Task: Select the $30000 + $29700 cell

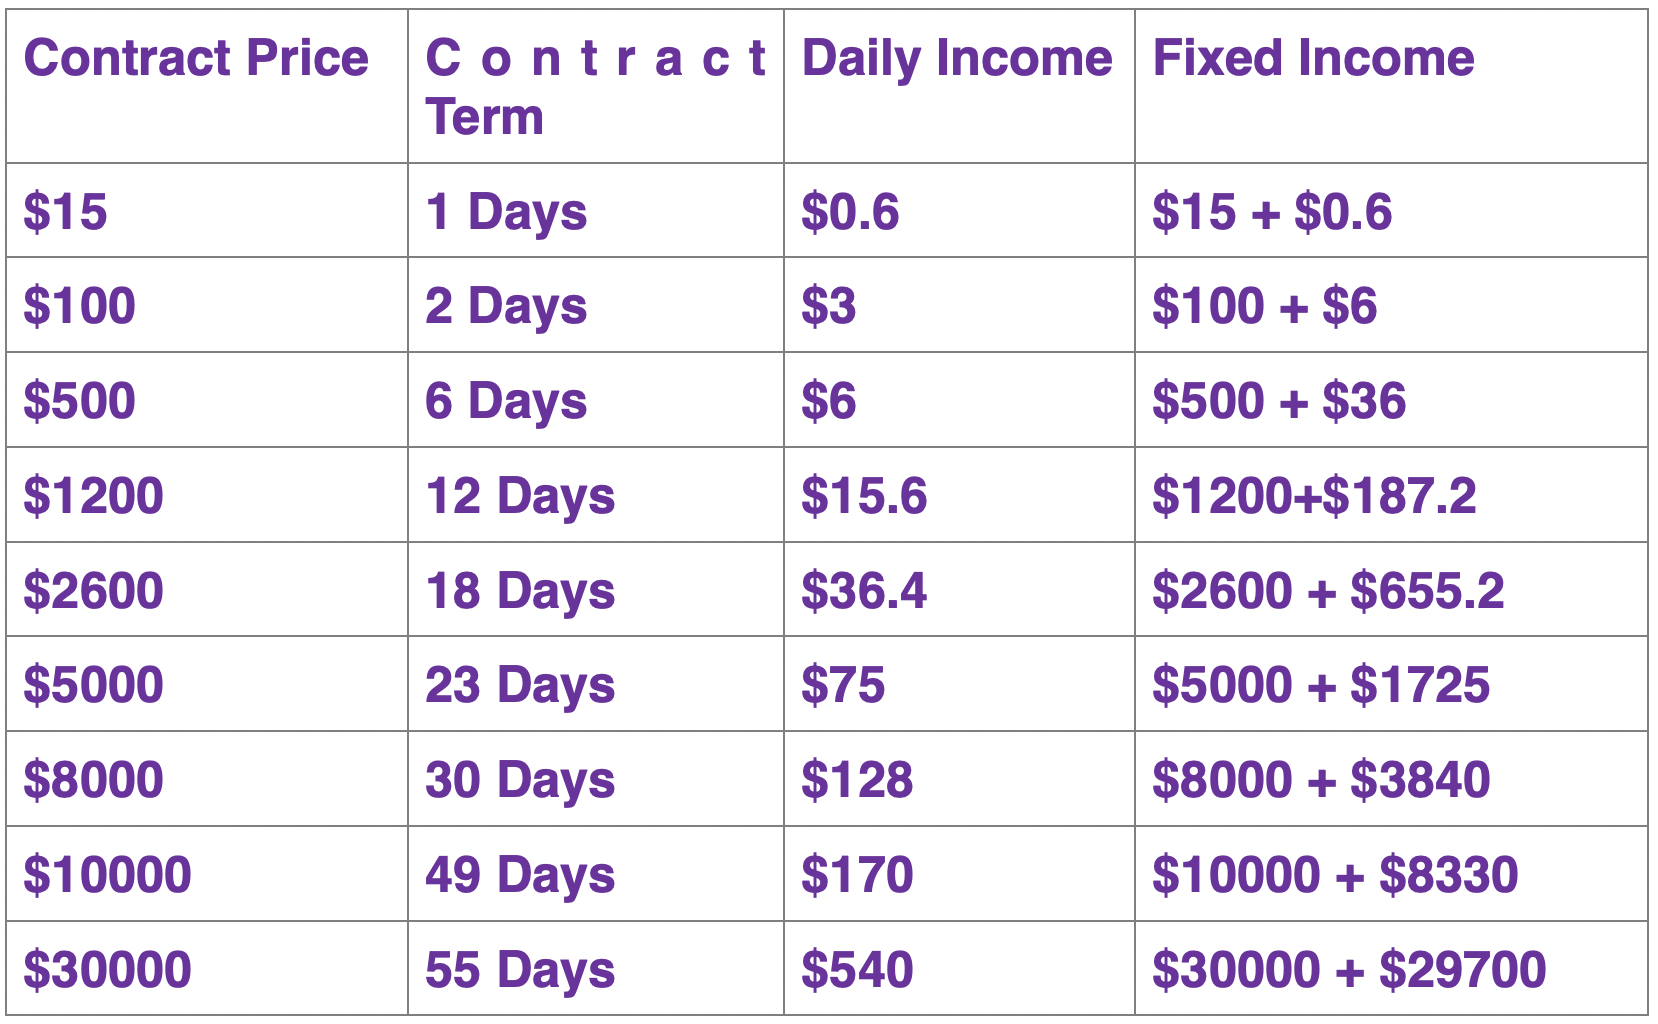Action: click(1349, 970)
